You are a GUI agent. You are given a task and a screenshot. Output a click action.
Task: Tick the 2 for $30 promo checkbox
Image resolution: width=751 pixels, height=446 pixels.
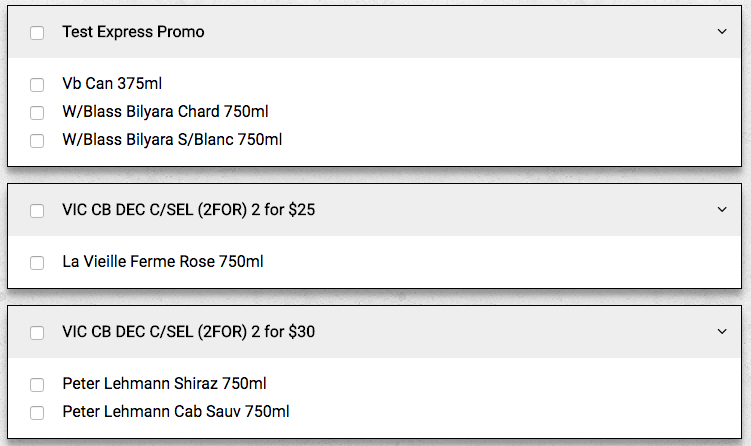tap(37, 332)
